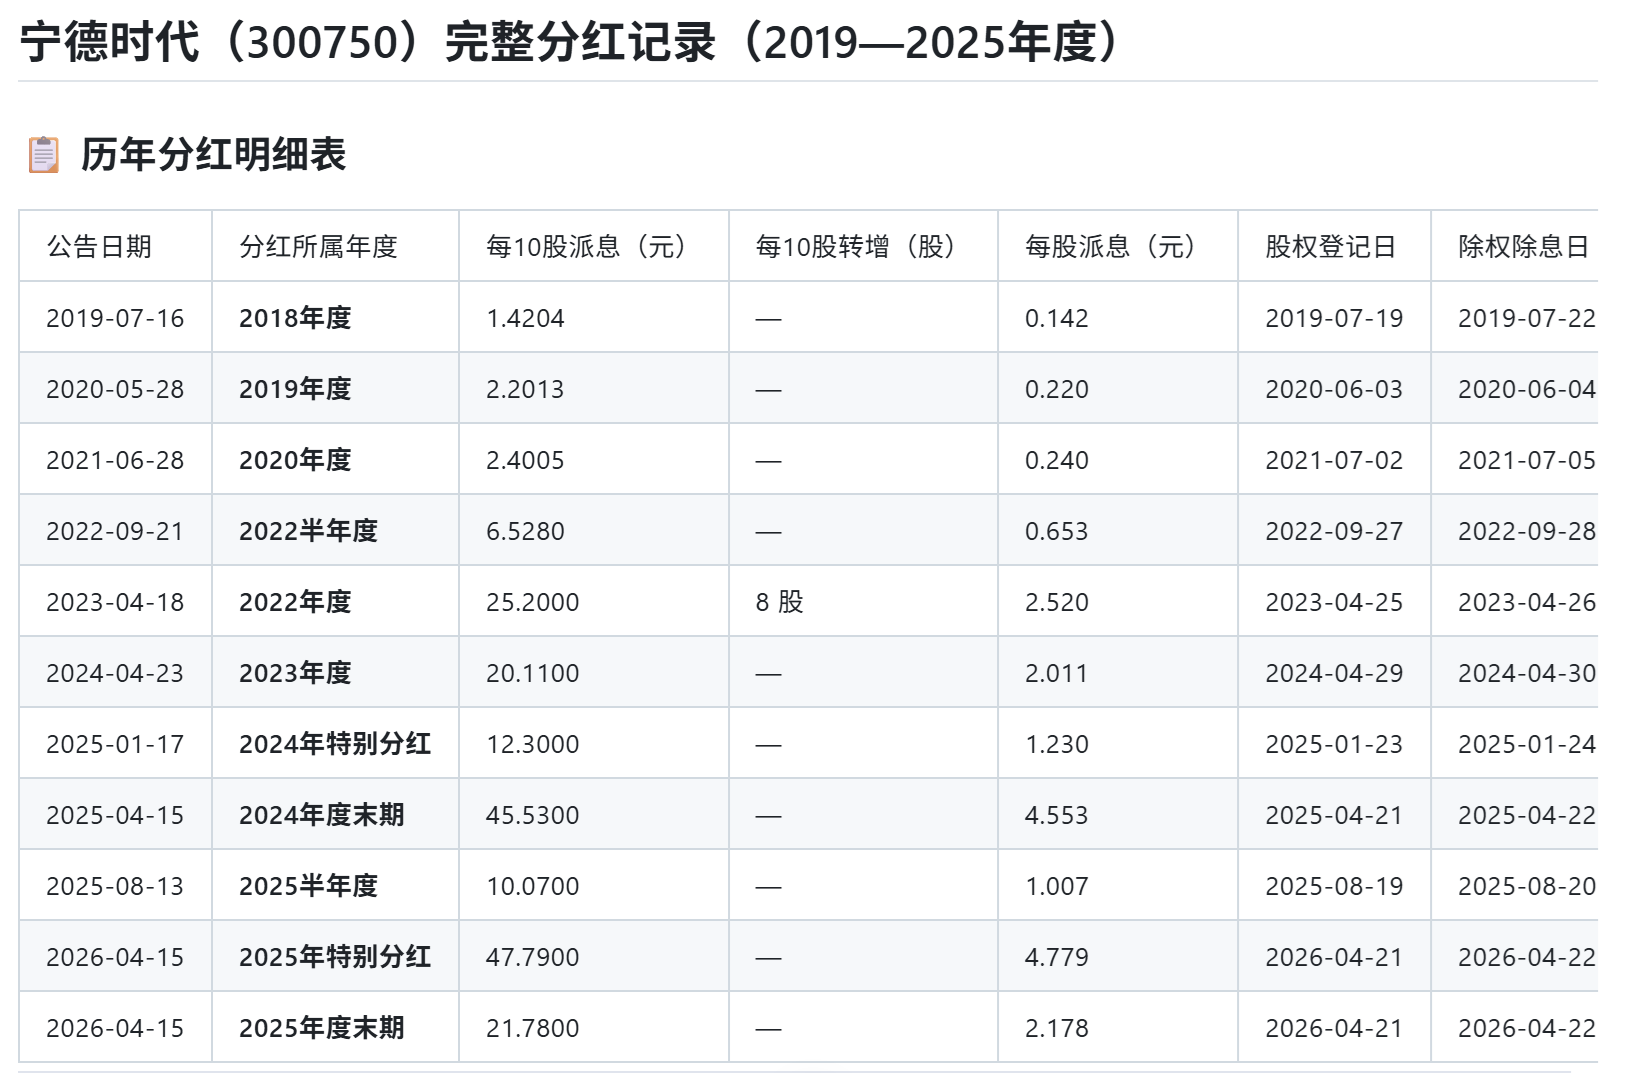Click the payout value 20.1100
The width and height of the screenshot is (1626, 1073).
(532, 673)
